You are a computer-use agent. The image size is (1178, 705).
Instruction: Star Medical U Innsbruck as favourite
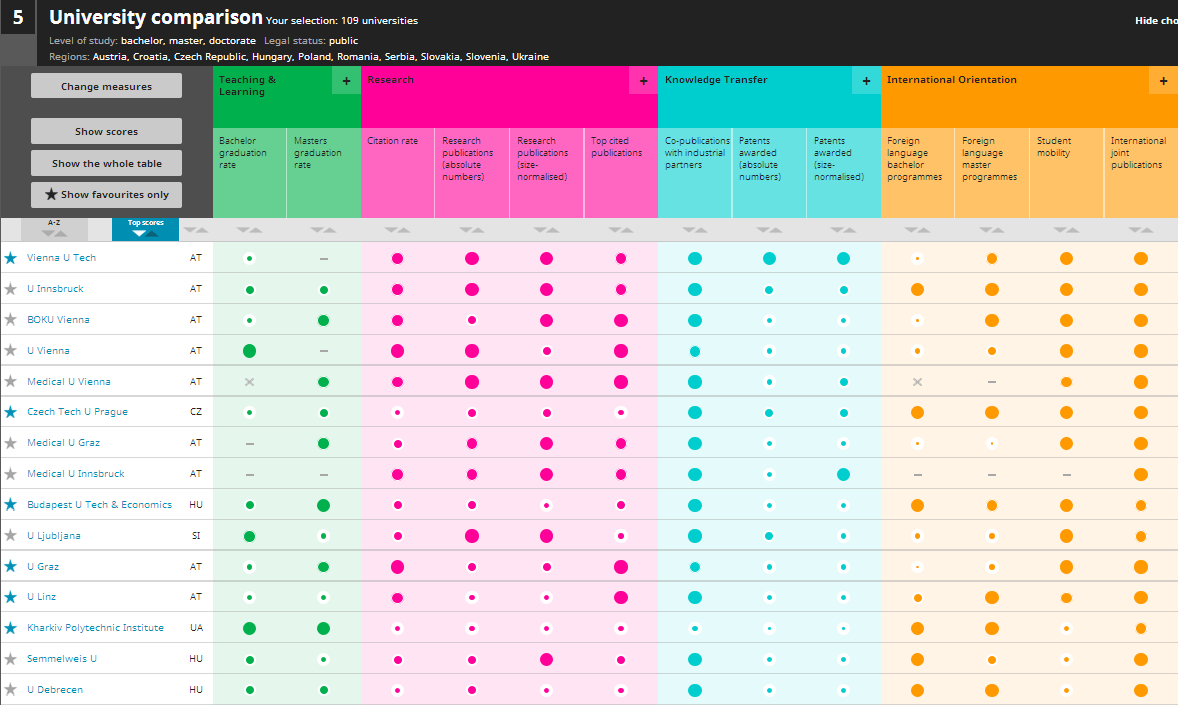coord(11,474)
